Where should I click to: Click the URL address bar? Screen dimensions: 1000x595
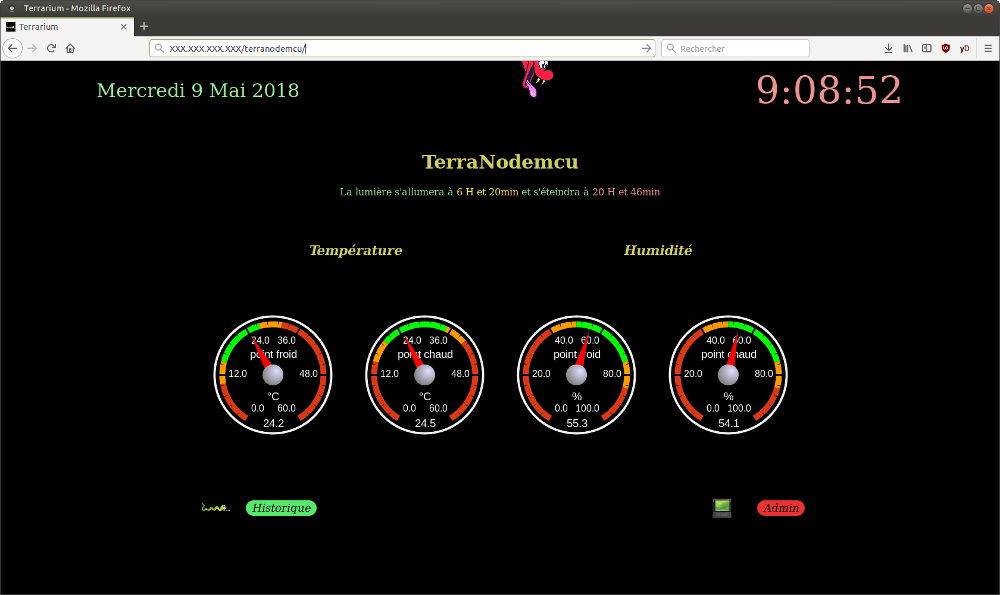pos(400,48)
